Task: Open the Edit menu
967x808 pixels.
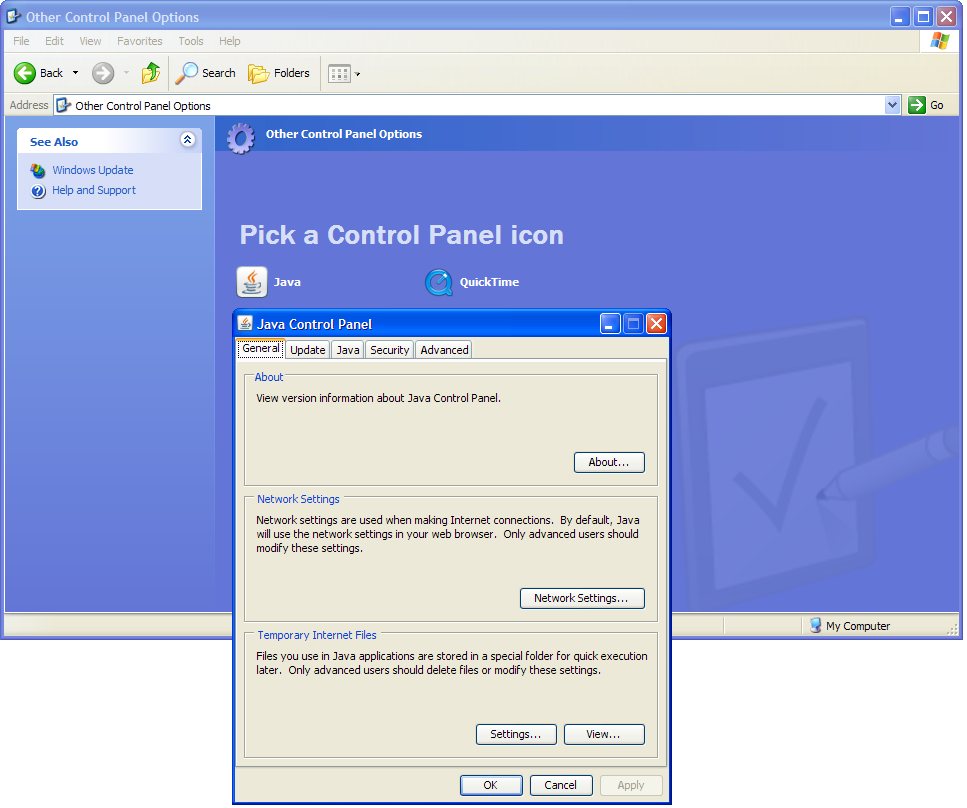Action: click(x=54, y=41)
